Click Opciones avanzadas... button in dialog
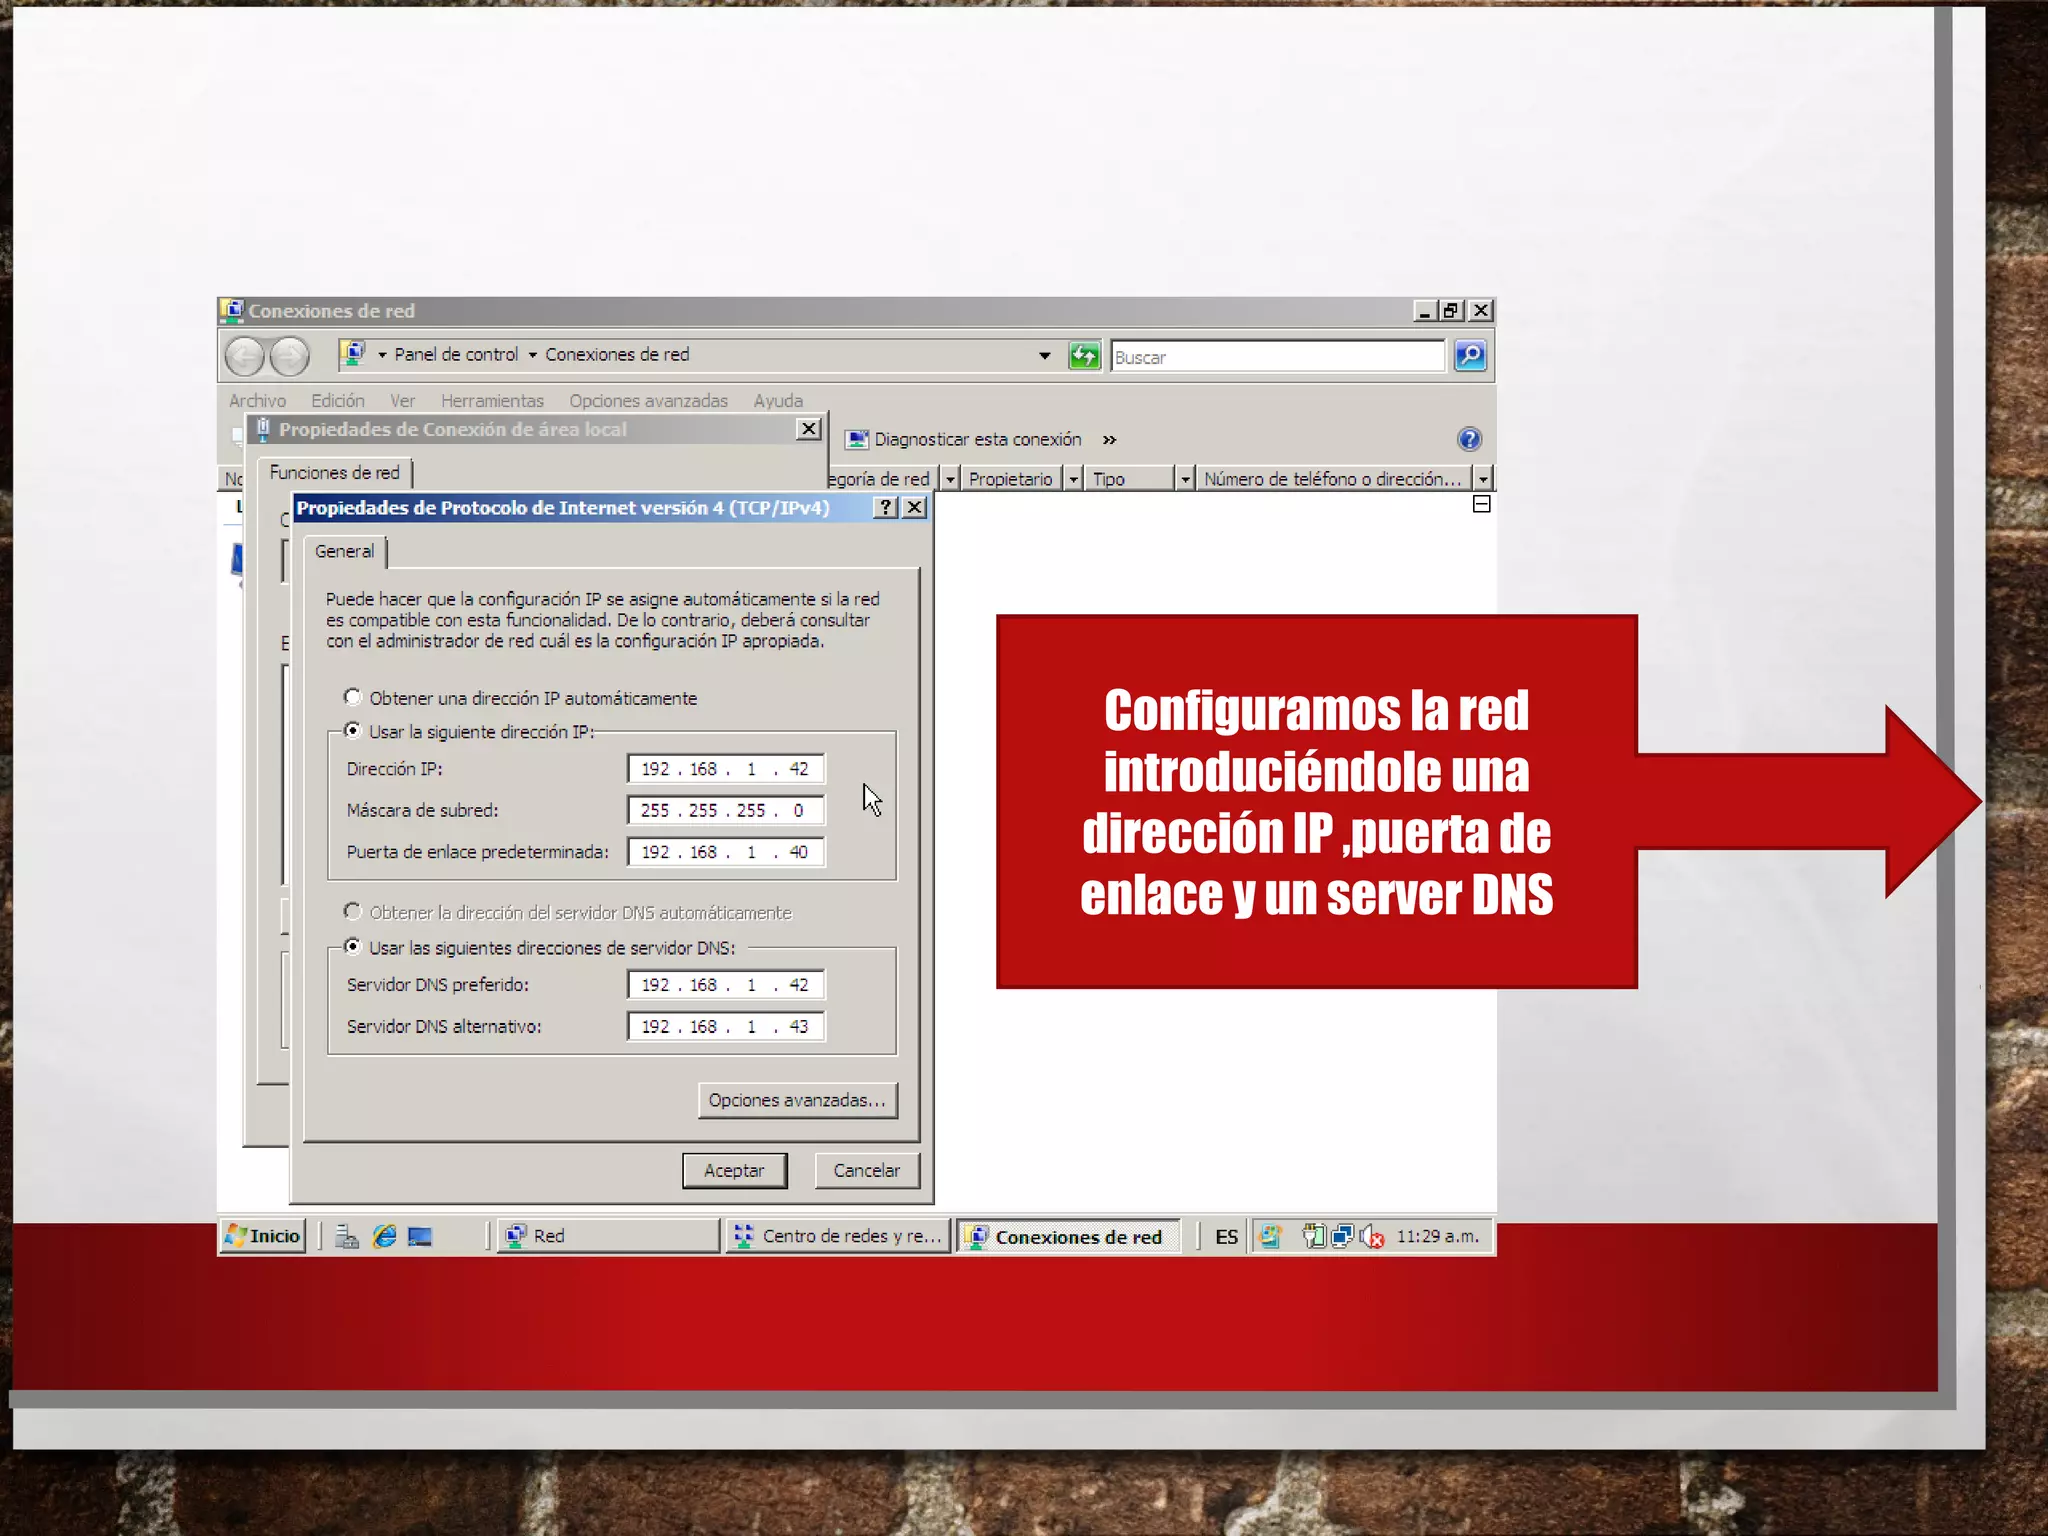This screenshot has height=1536, width=2048. [x=797, y=1100]
